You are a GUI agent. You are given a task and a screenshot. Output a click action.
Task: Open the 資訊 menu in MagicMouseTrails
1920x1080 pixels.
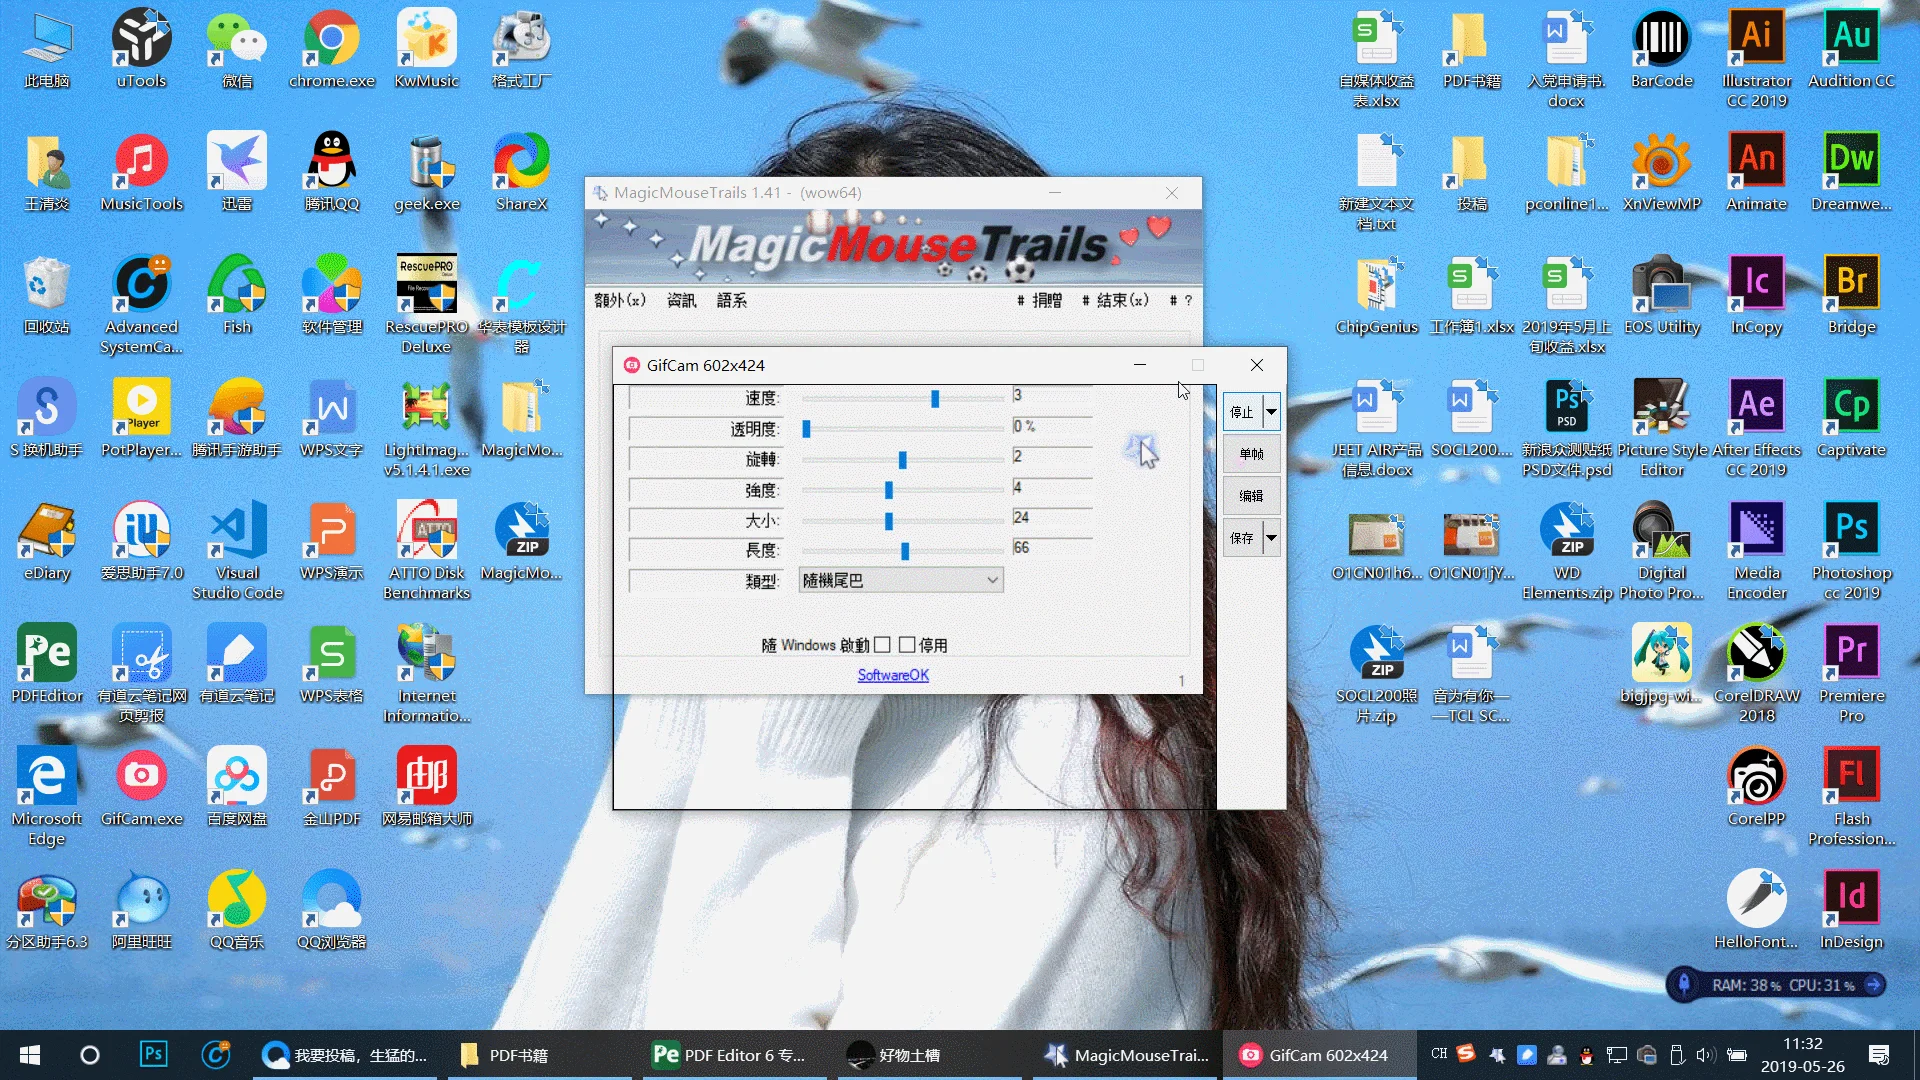click(x=682, y=300)
